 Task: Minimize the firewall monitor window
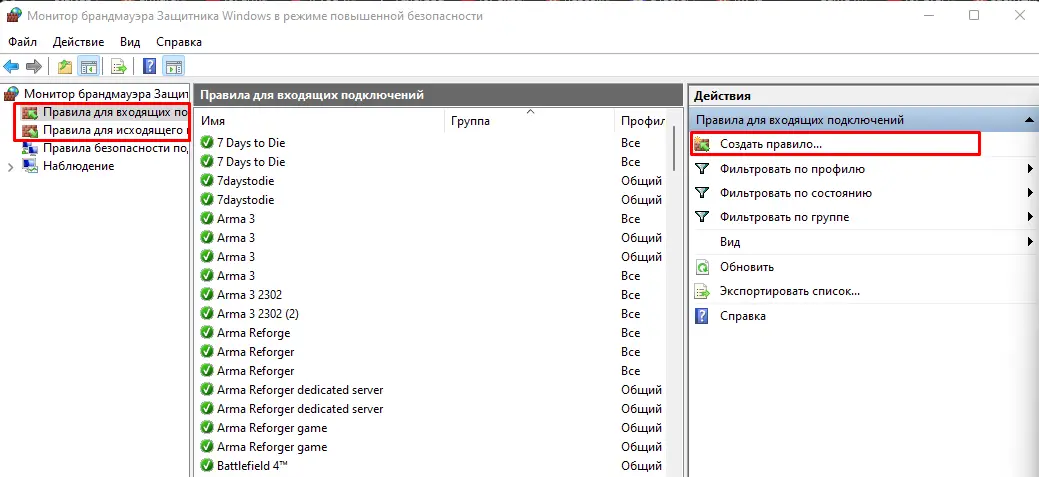[928, 15]
